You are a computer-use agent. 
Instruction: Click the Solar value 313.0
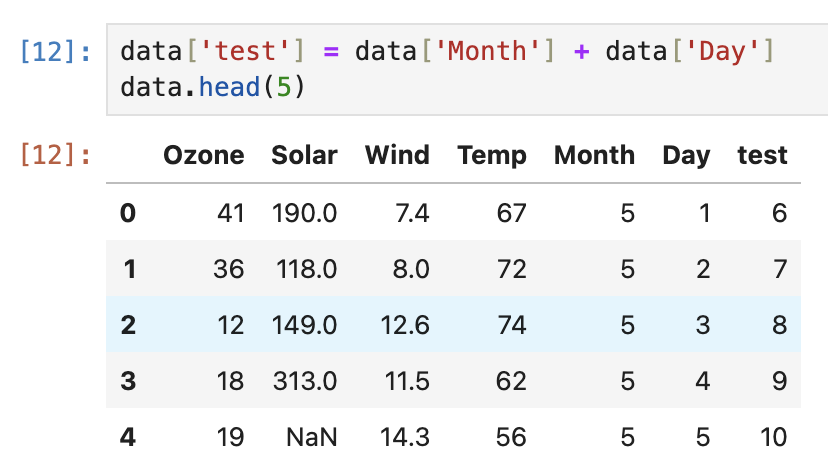[x=305, y=381]
